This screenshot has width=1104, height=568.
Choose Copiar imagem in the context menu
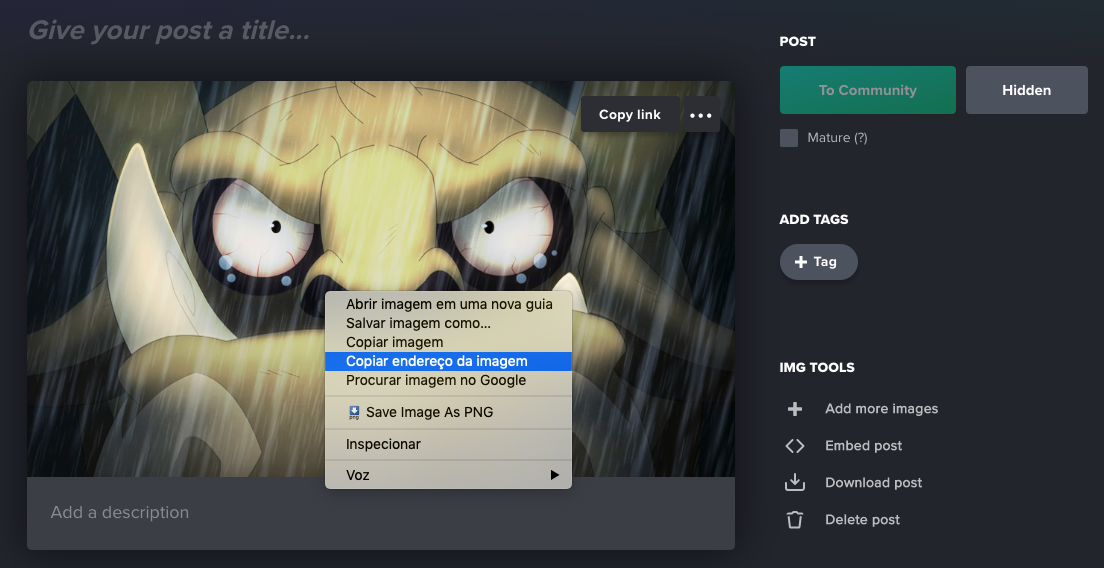[x=448, y=342]
